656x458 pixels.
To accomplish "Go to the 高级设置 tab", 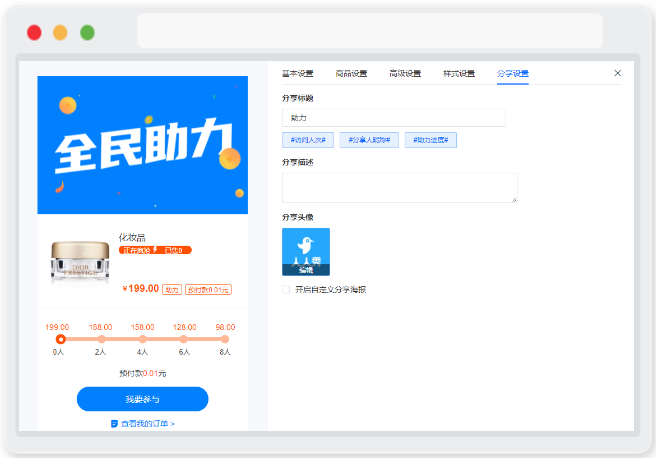I will (405, 74).
